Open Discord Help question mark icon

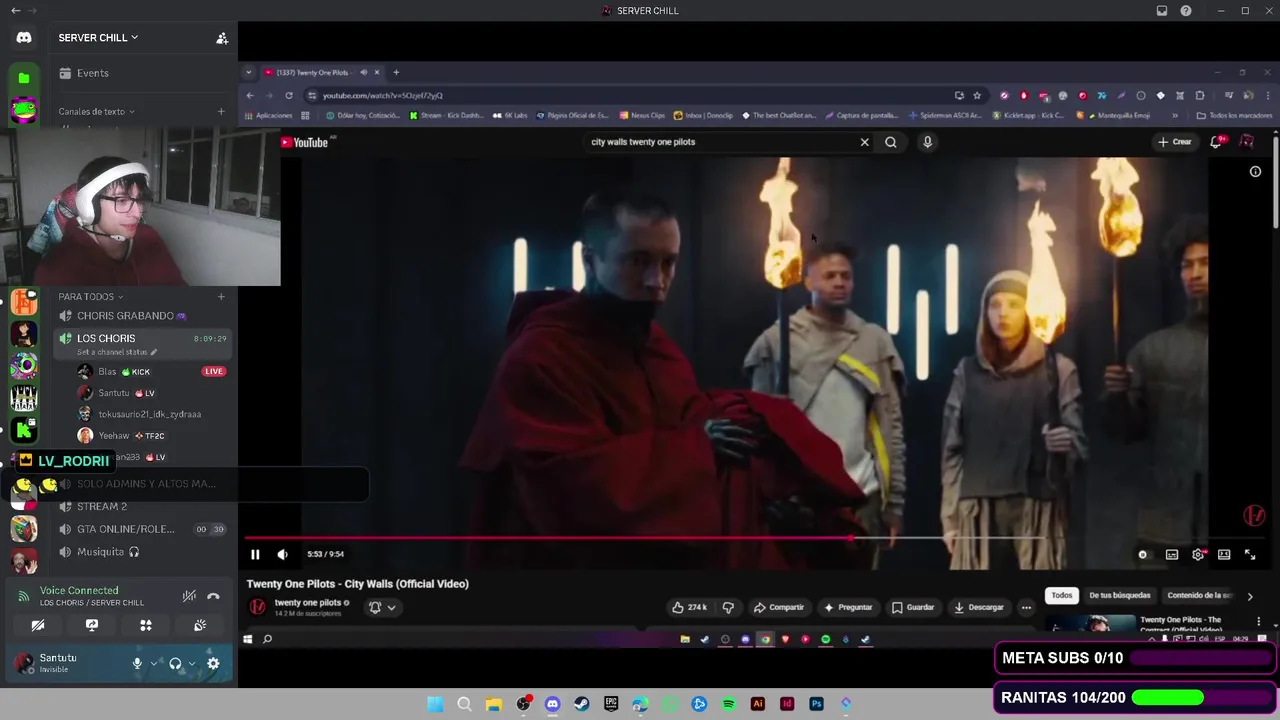pos(1186,11)
